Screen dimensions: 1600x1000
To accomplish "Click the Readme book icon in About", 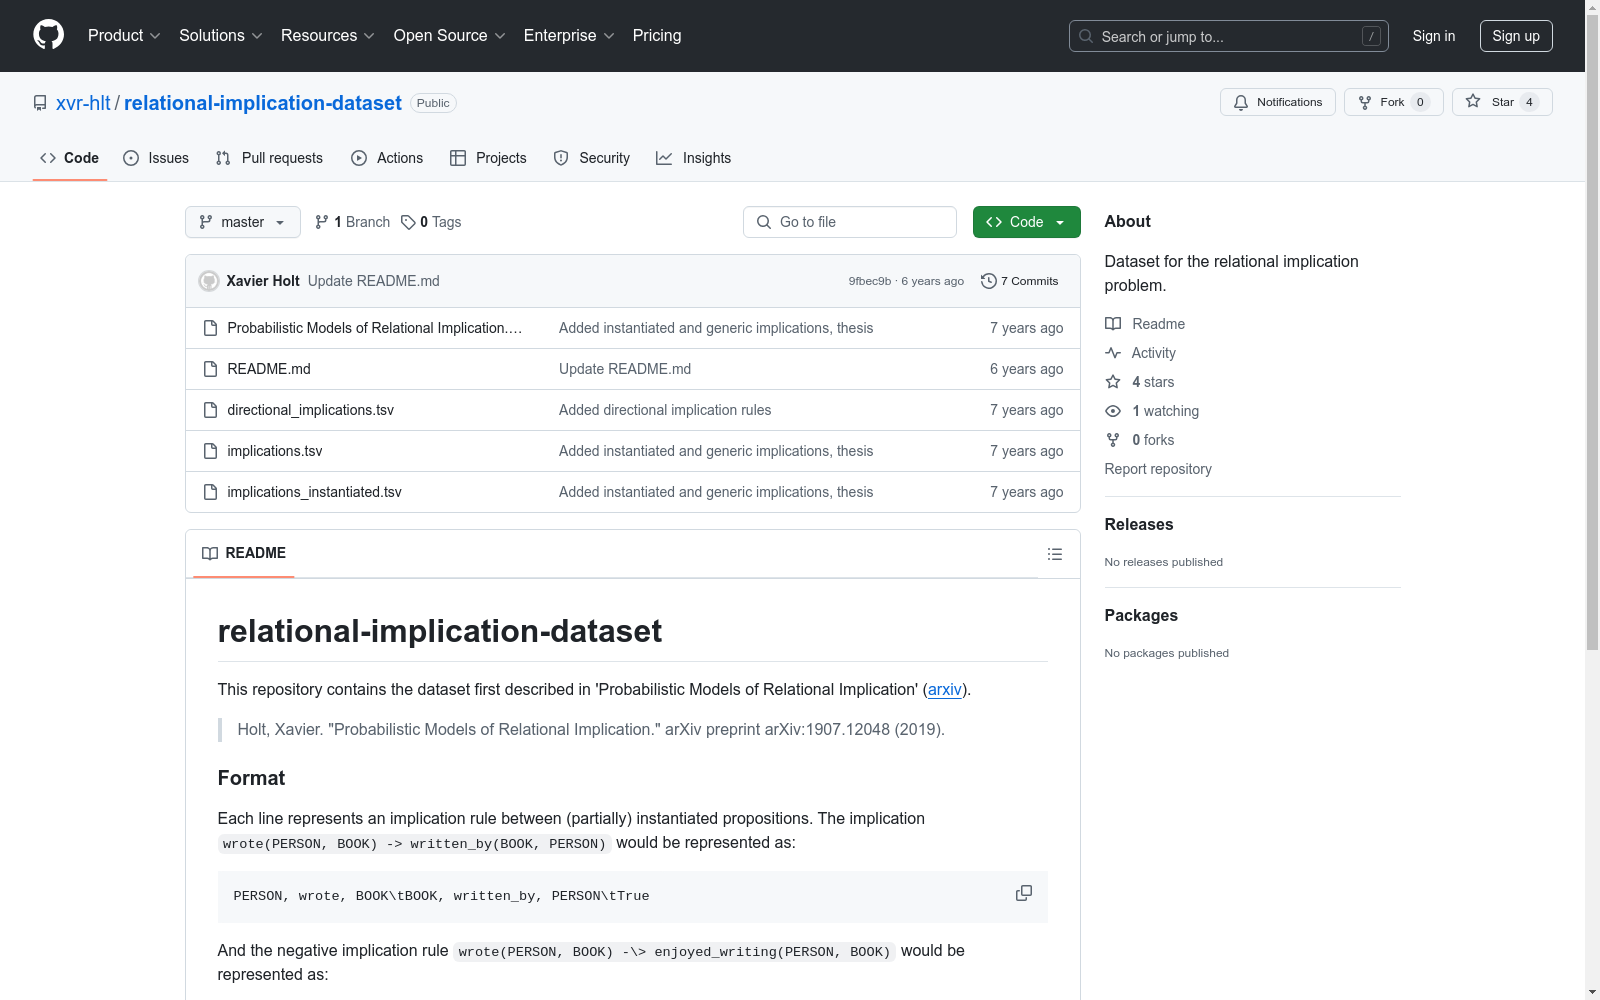I will 1113,324.
